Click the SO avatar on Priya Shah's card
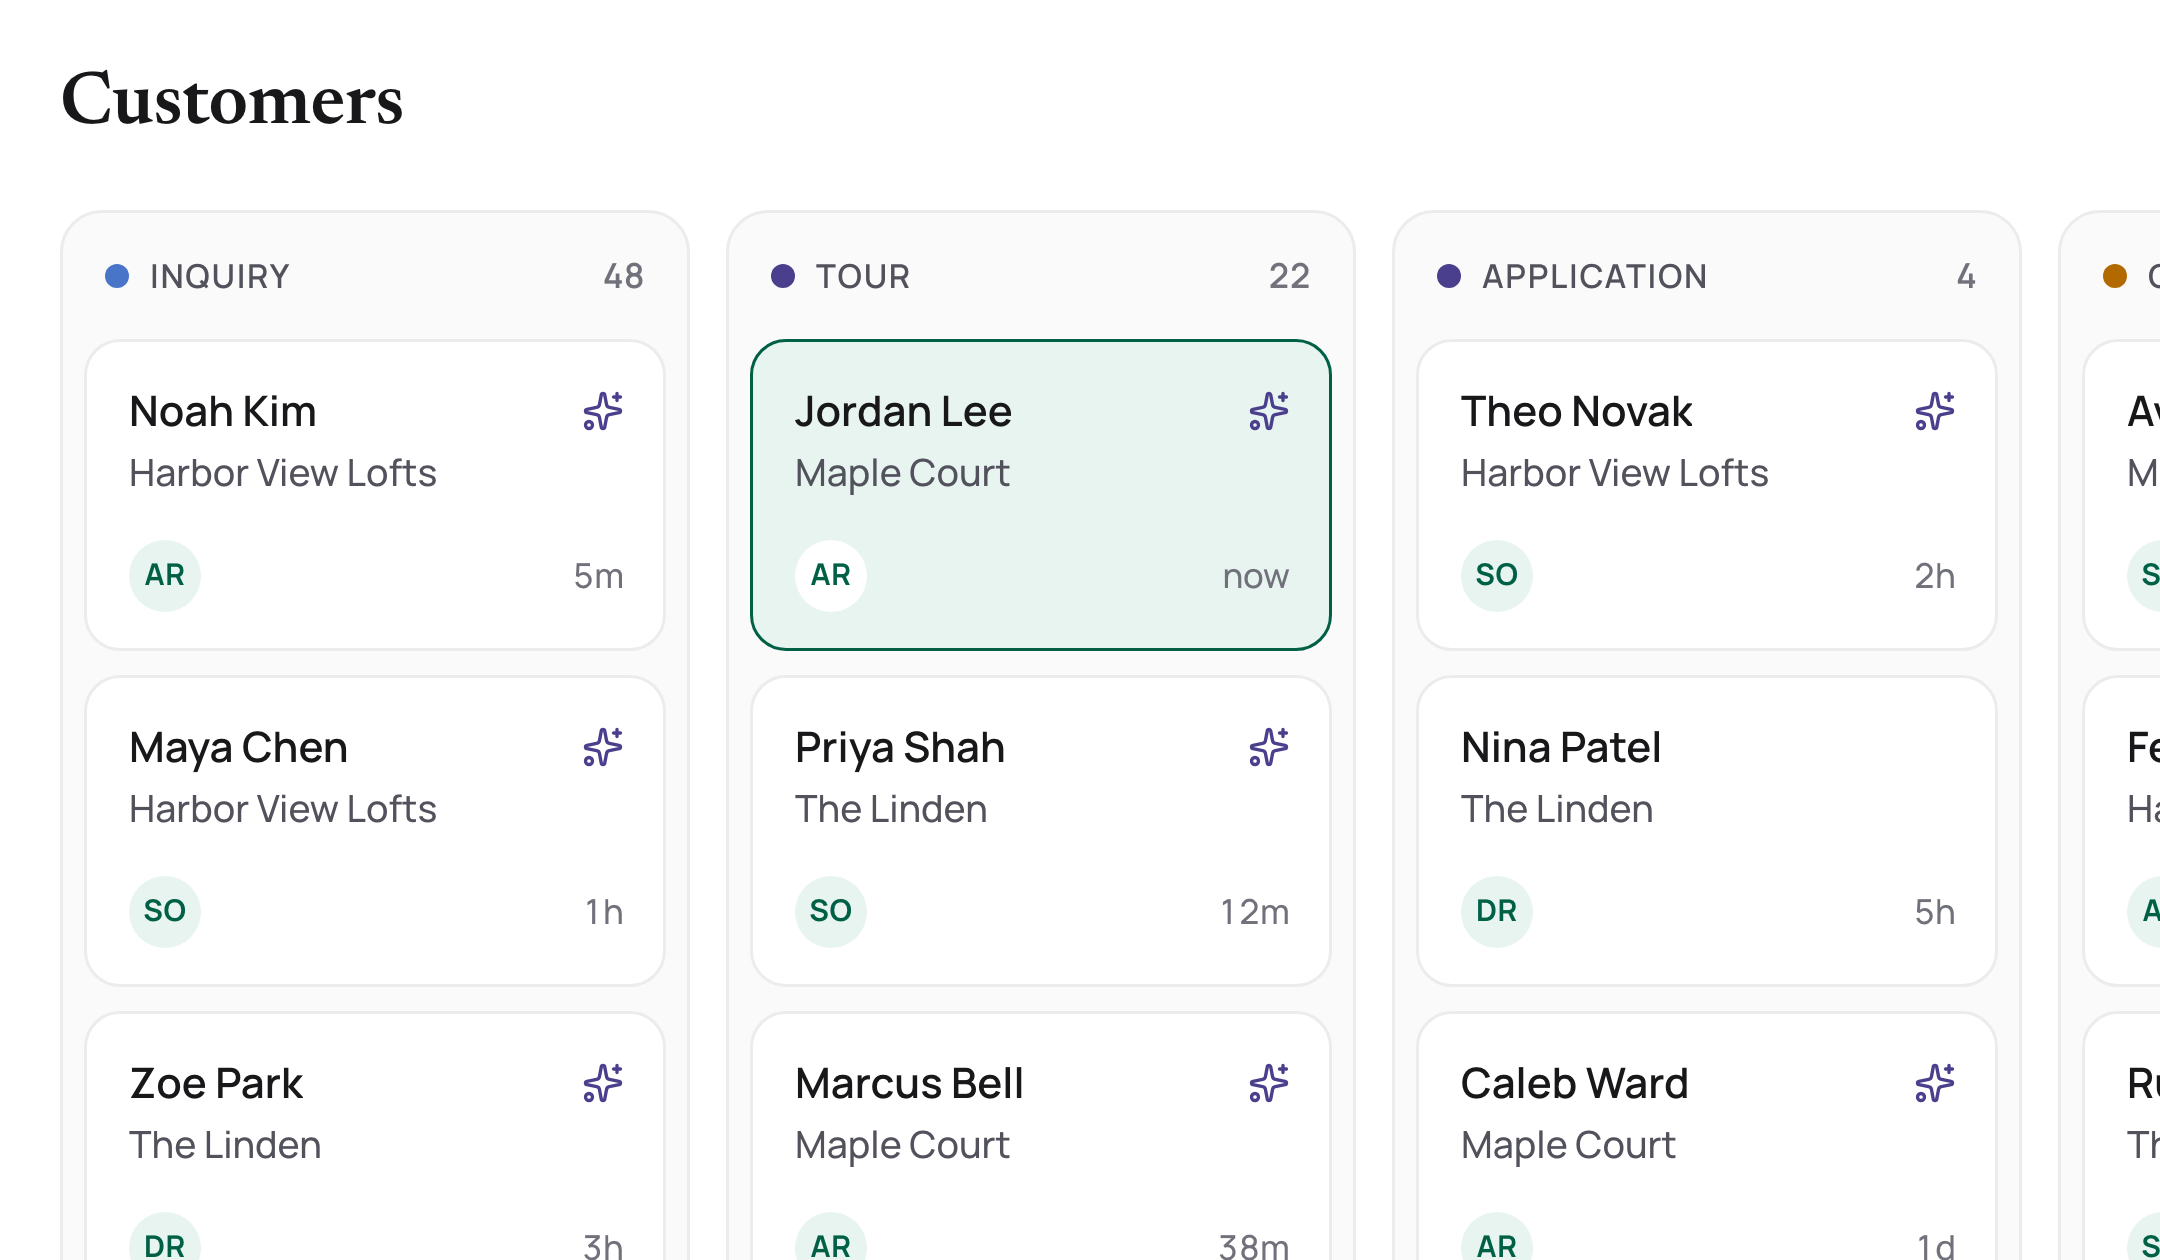Image resolution: width=2160 pixels, height=1260 pixels. [831, 911]
